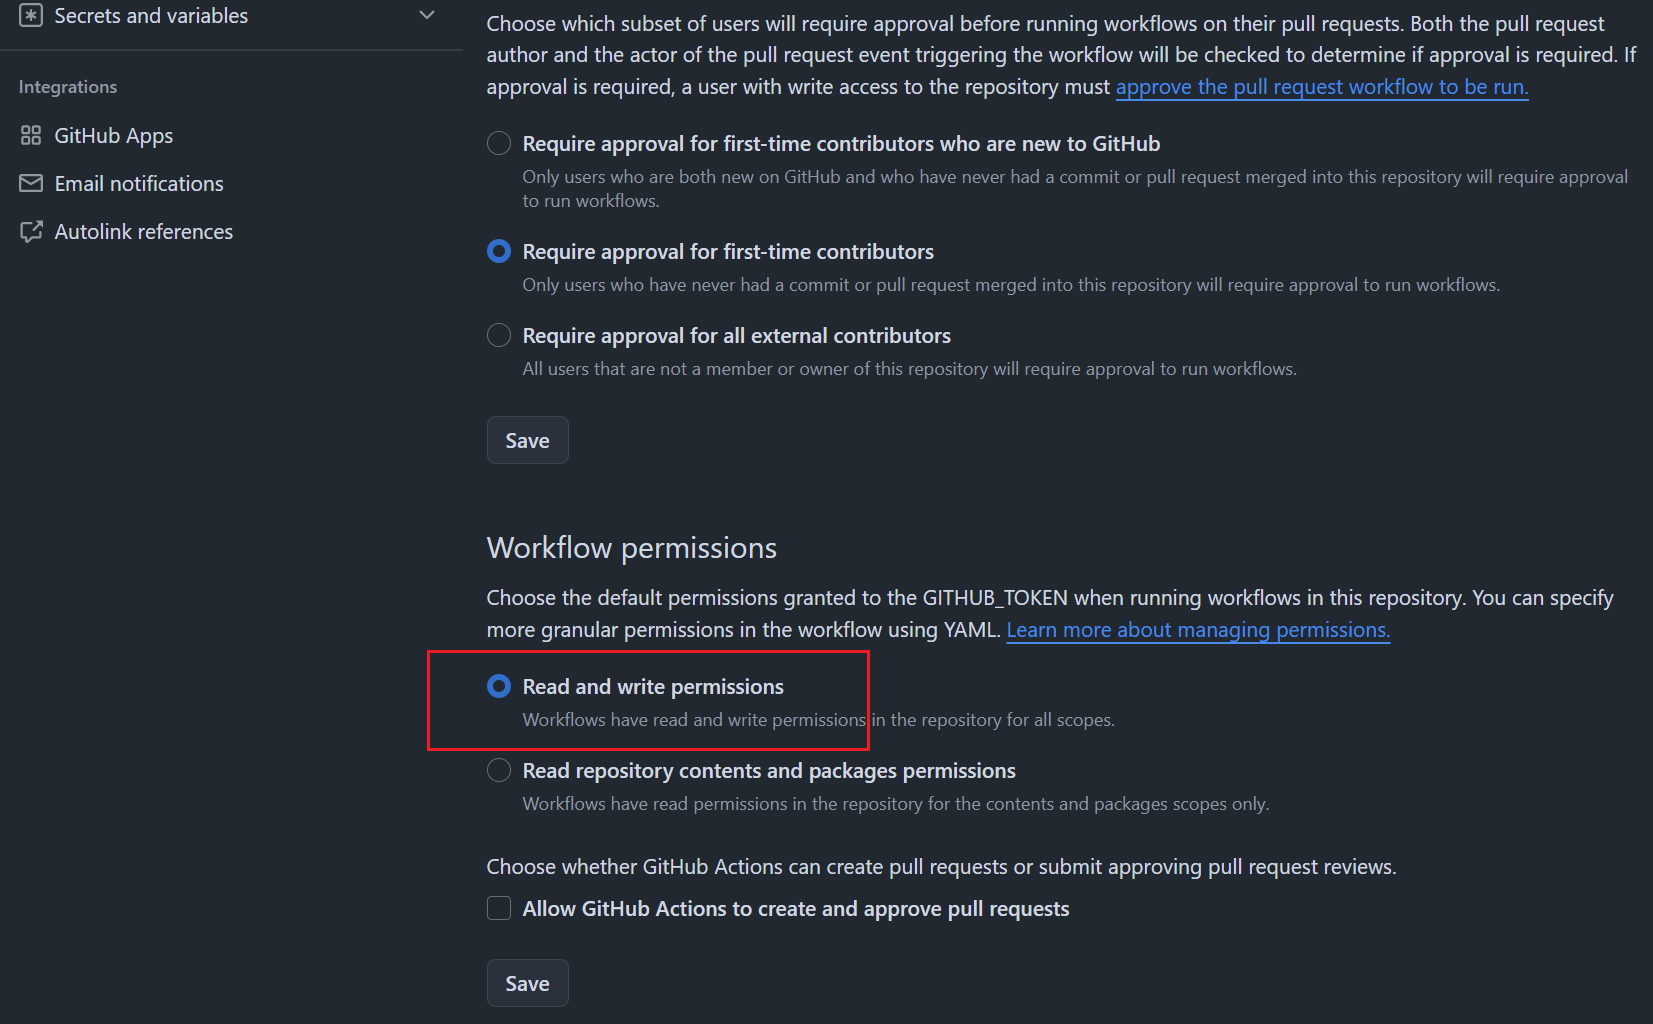Image resolution: width=1653 pixels, height=1024 pixels.
Task: Click the Workflow permissions heading
Action: pos(631,548)
